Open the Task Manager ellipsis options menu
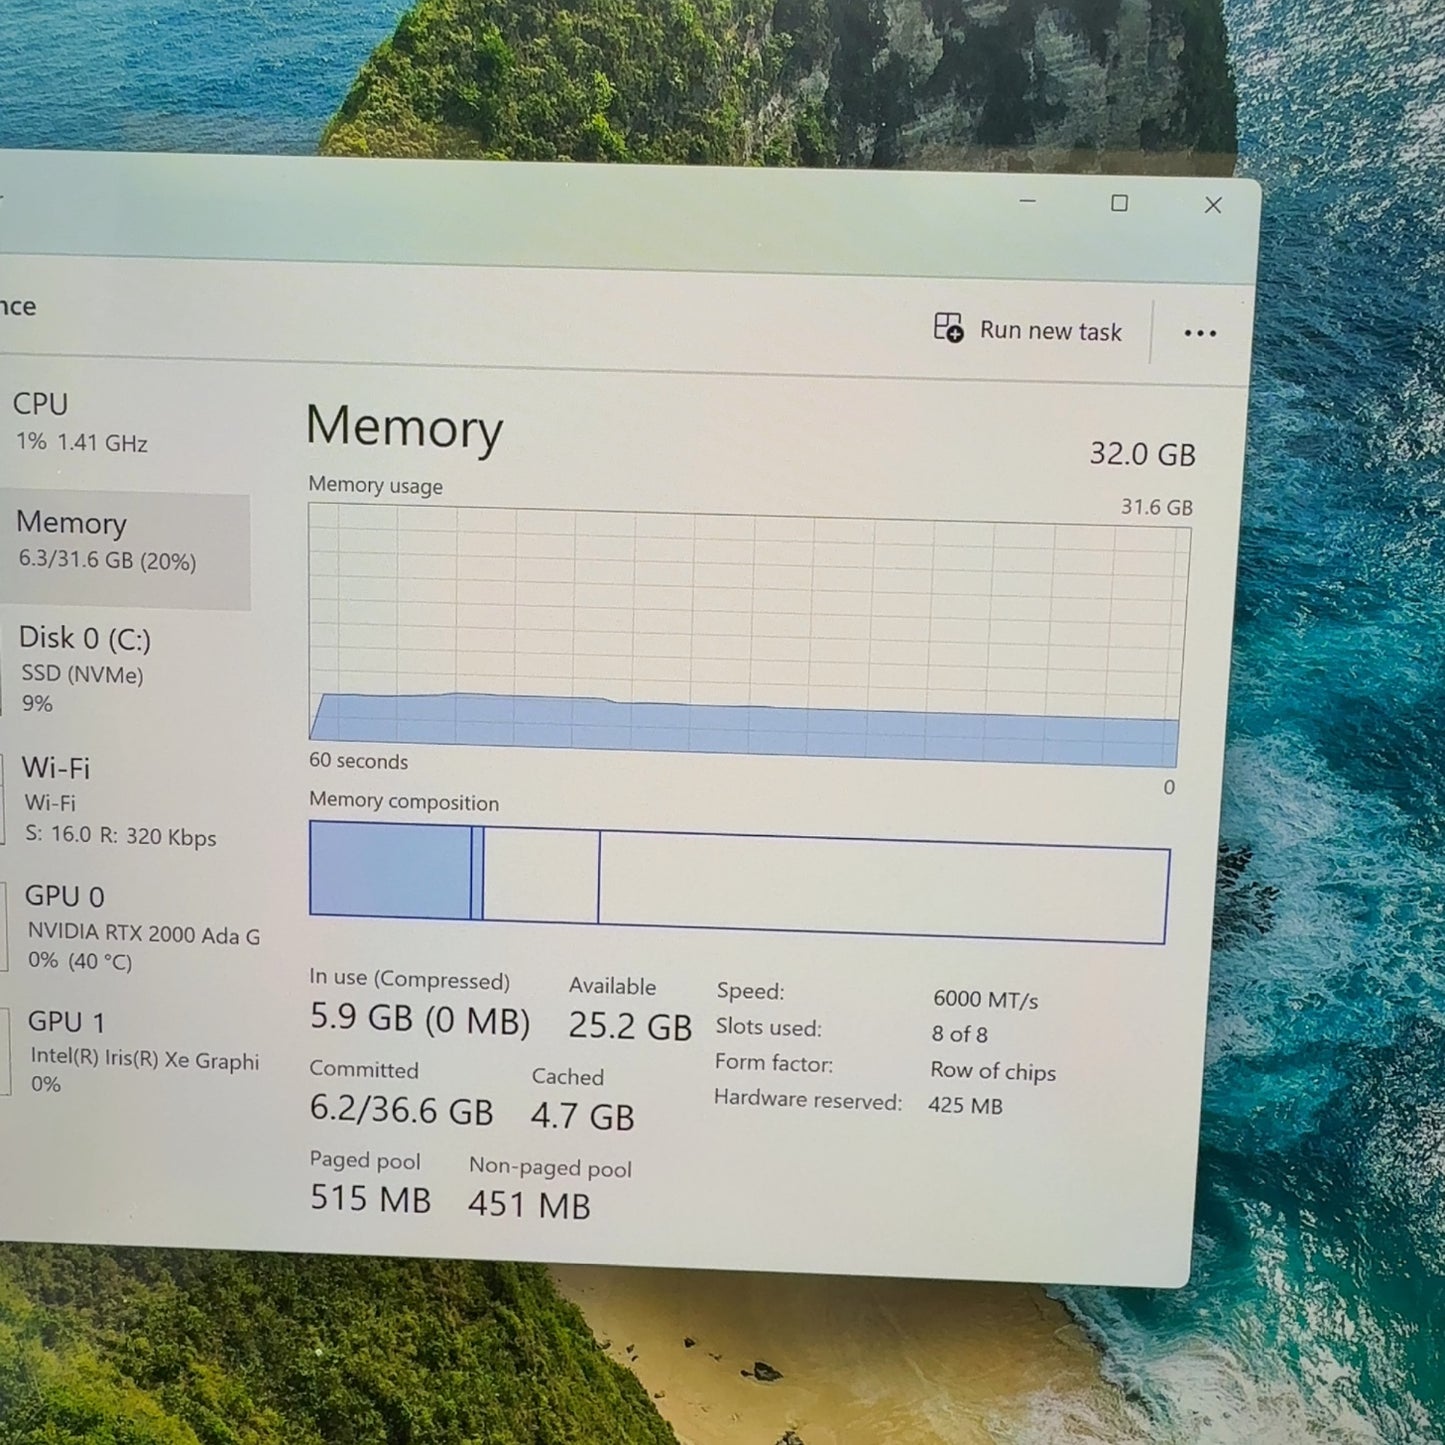The image size is (1445, 1445). [x=1199, y=332]
